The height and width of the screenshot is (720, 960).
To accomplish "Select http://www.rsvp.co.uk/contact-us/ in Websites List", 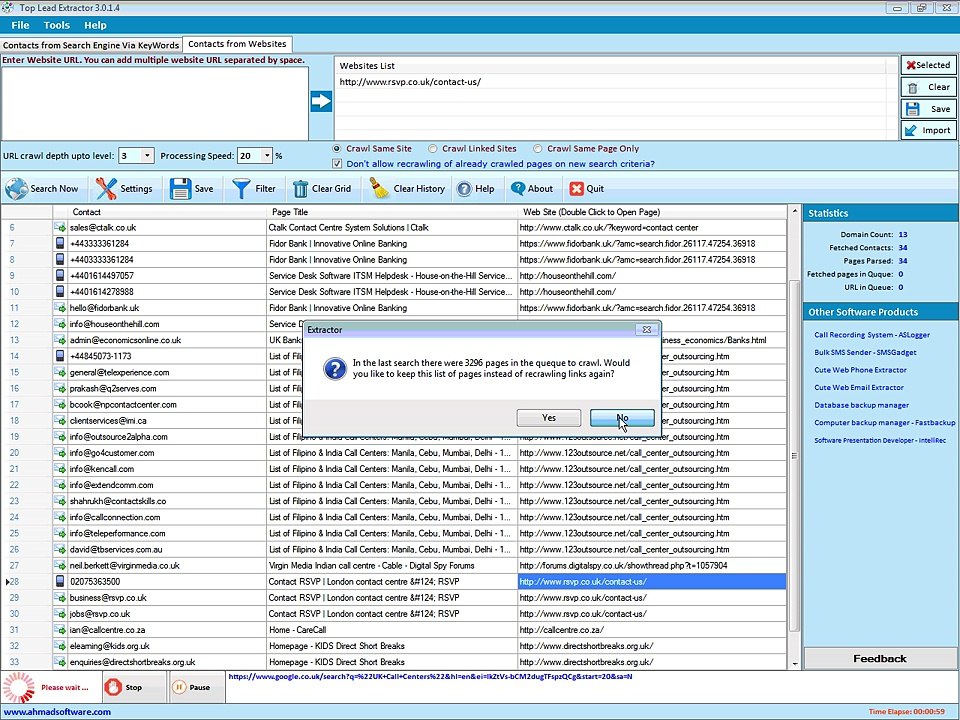I will click(x=410, y=82).
